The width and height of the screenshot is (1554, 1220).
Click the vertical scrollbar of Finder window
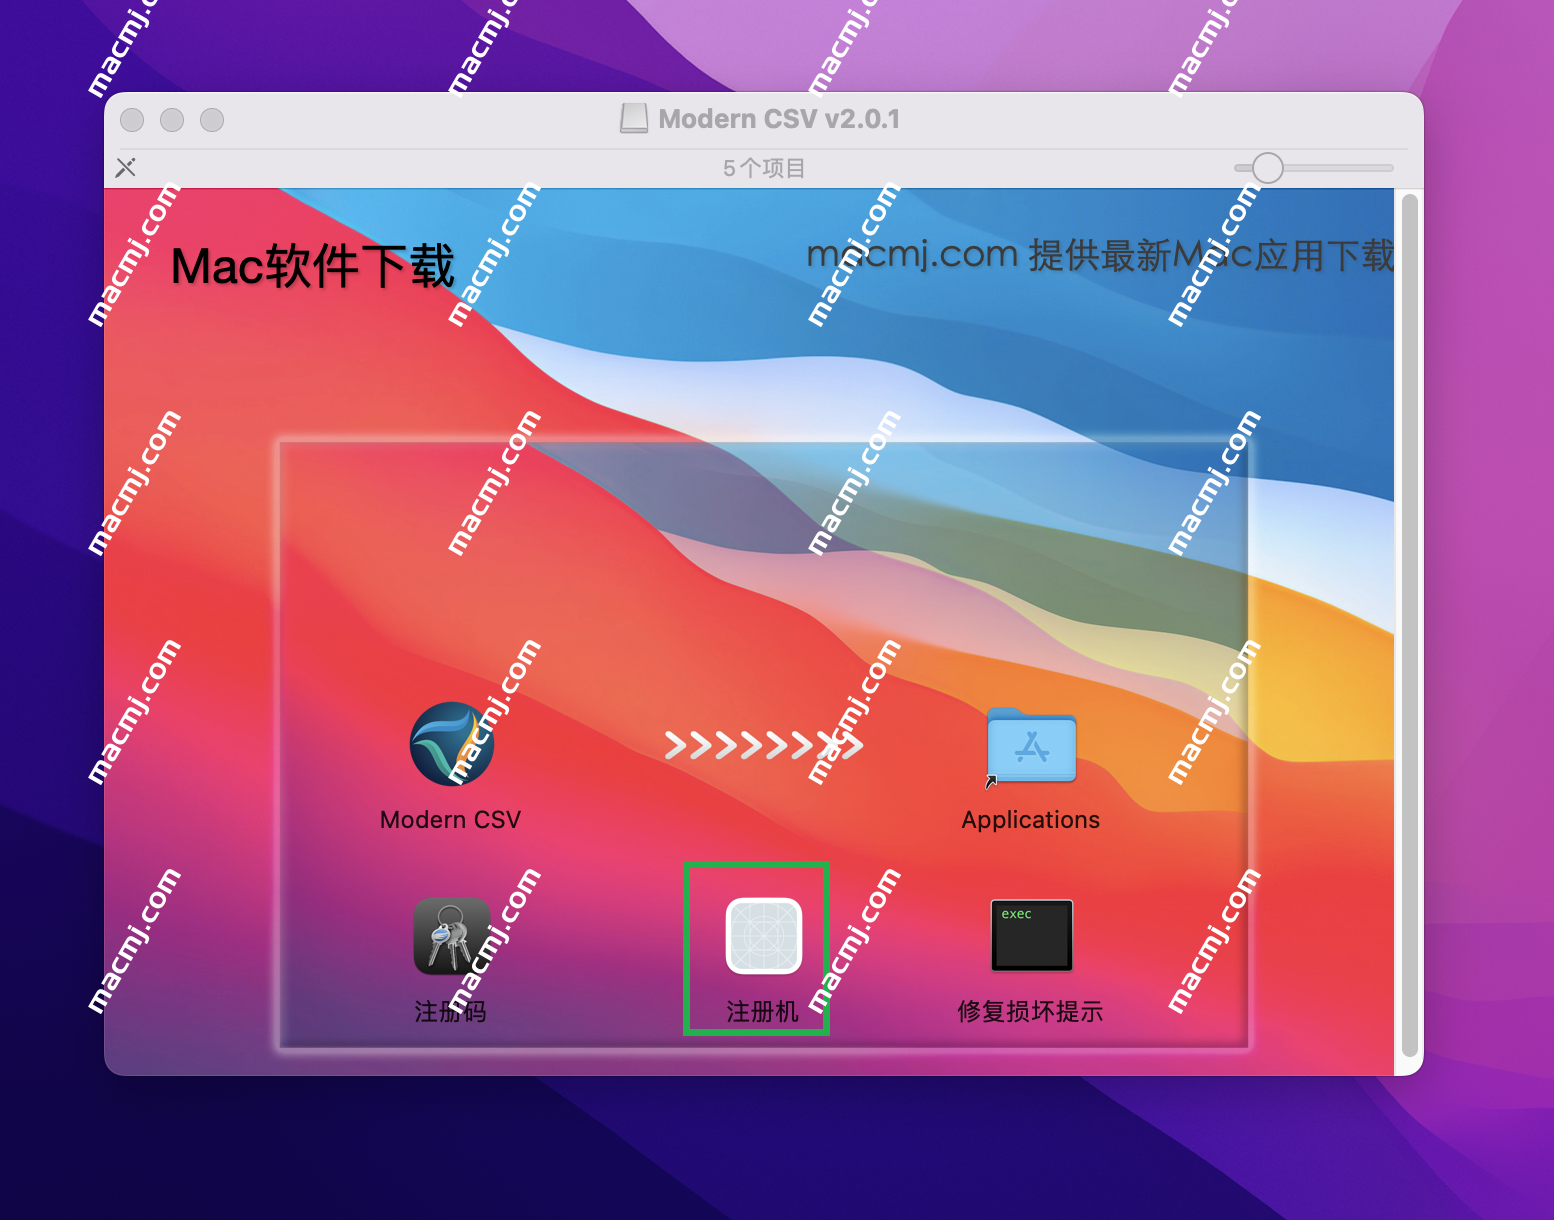(x=1410, y=625)
